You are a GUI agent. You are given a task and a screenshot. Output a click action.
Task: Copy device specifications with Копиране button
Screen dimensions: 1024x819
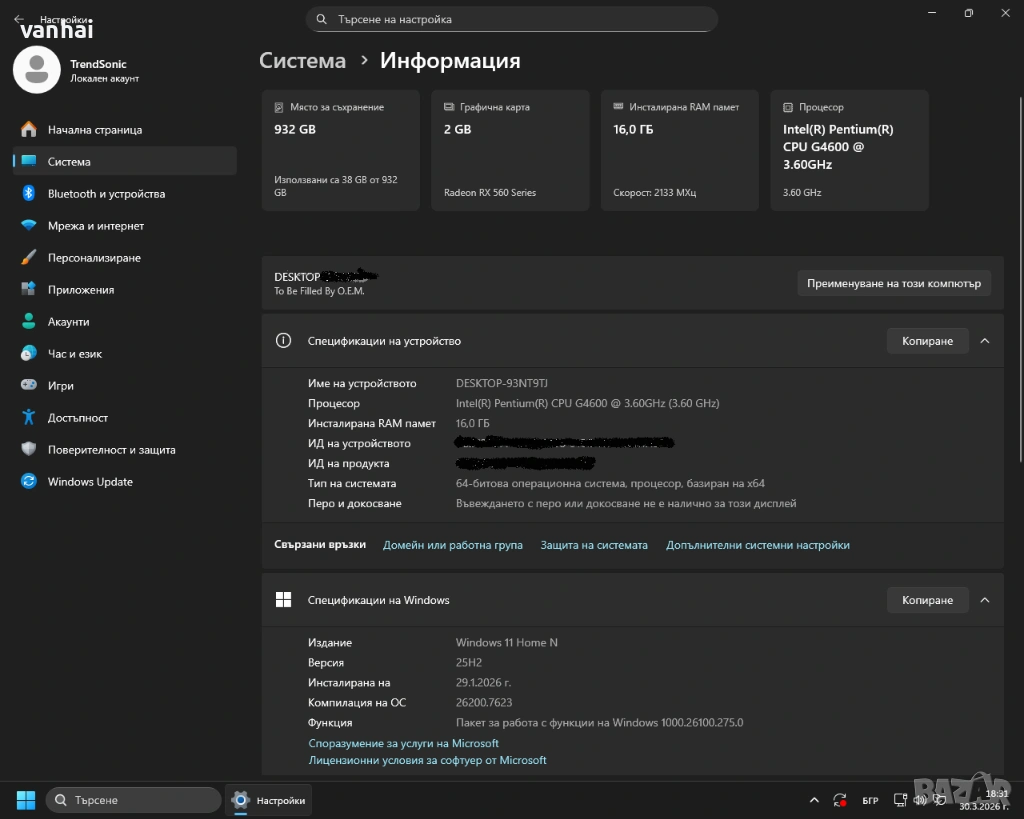pos(927,341)
